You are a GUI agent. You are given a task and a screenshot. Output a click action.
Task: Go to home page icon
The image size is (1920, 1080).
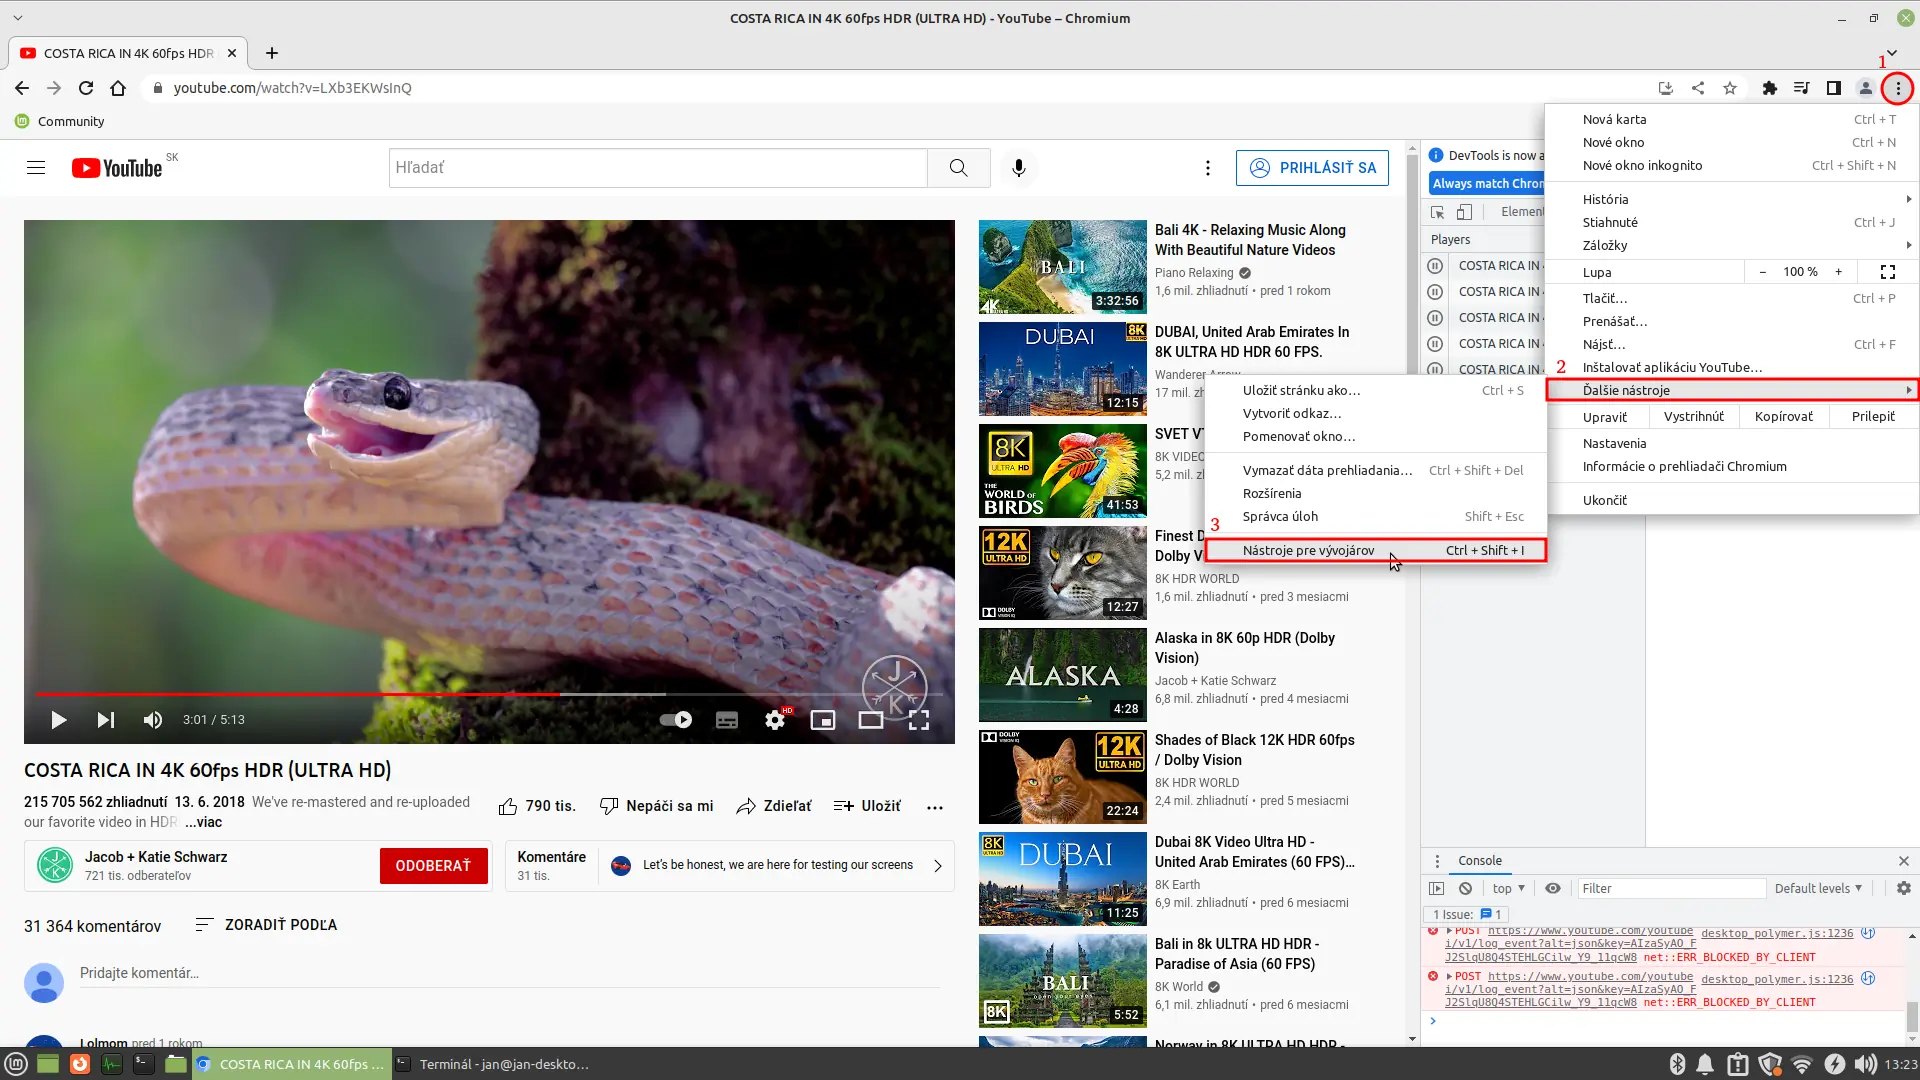pyautogui.click(x=118, y=88)
